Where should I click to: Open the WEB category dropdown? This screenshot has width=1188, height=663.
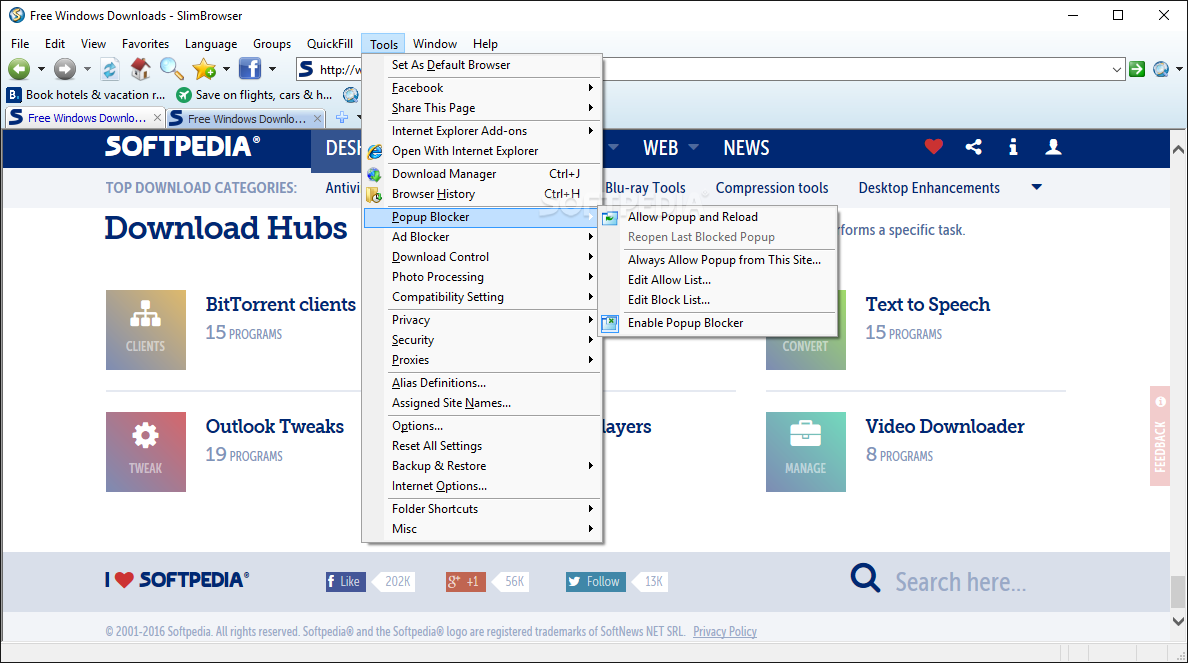point(692,147)
